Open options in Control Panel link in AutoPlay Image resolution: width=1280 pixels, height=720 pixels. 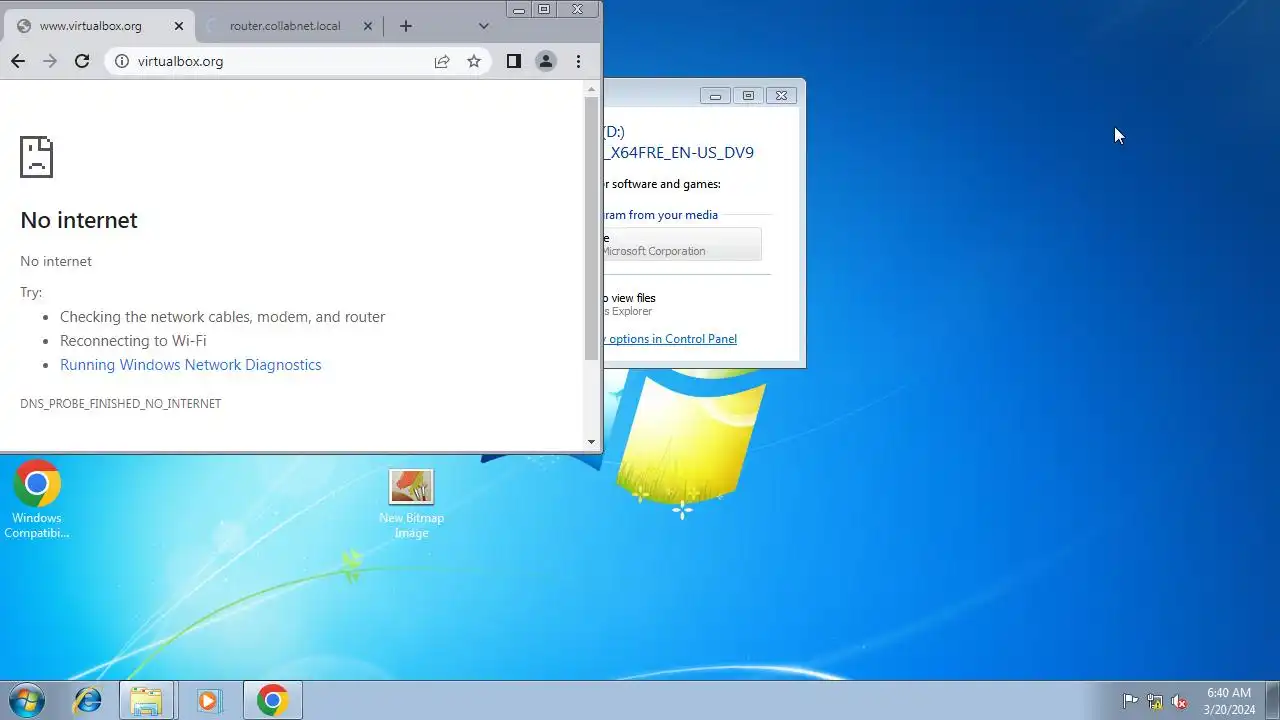coord(670,339)
